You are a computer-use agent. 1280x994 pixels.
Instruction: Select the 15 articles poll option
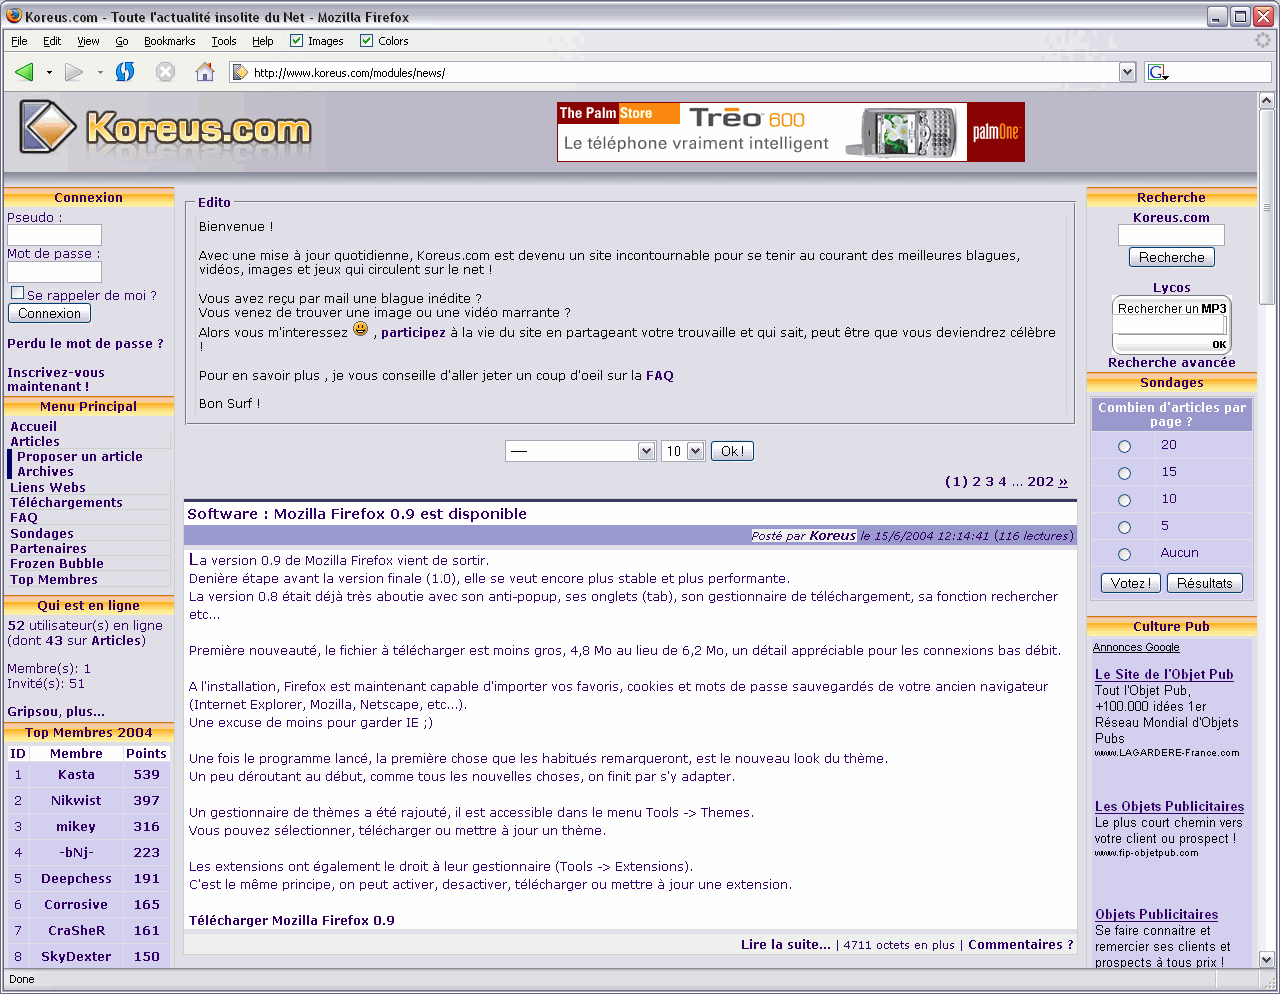(x=1124, y=473)
